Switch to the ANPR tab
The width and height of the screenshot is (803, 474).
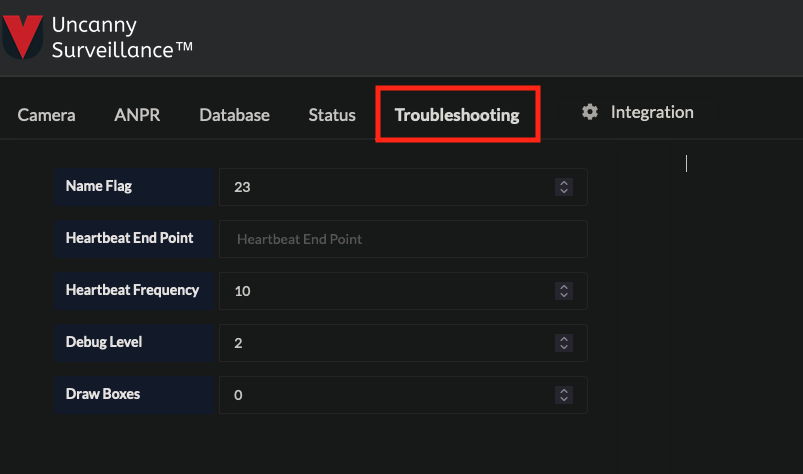pos(137,115)
